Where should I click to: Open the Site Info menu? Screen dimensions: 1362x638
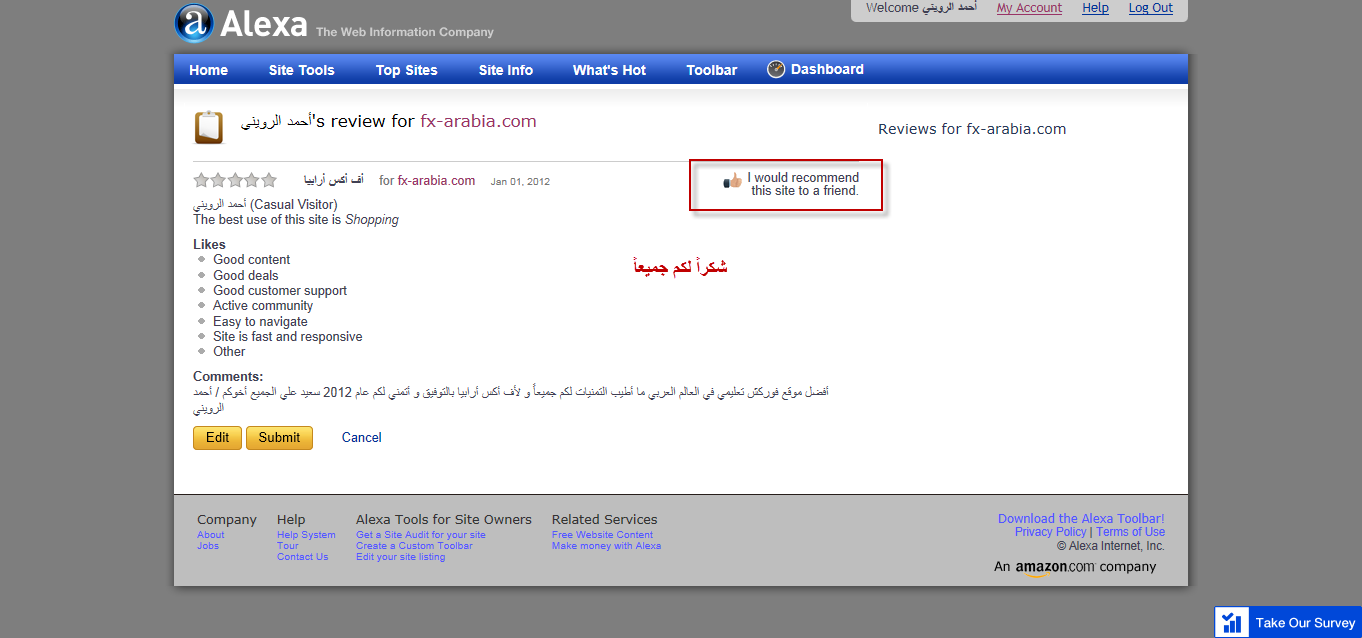point(506,70)
